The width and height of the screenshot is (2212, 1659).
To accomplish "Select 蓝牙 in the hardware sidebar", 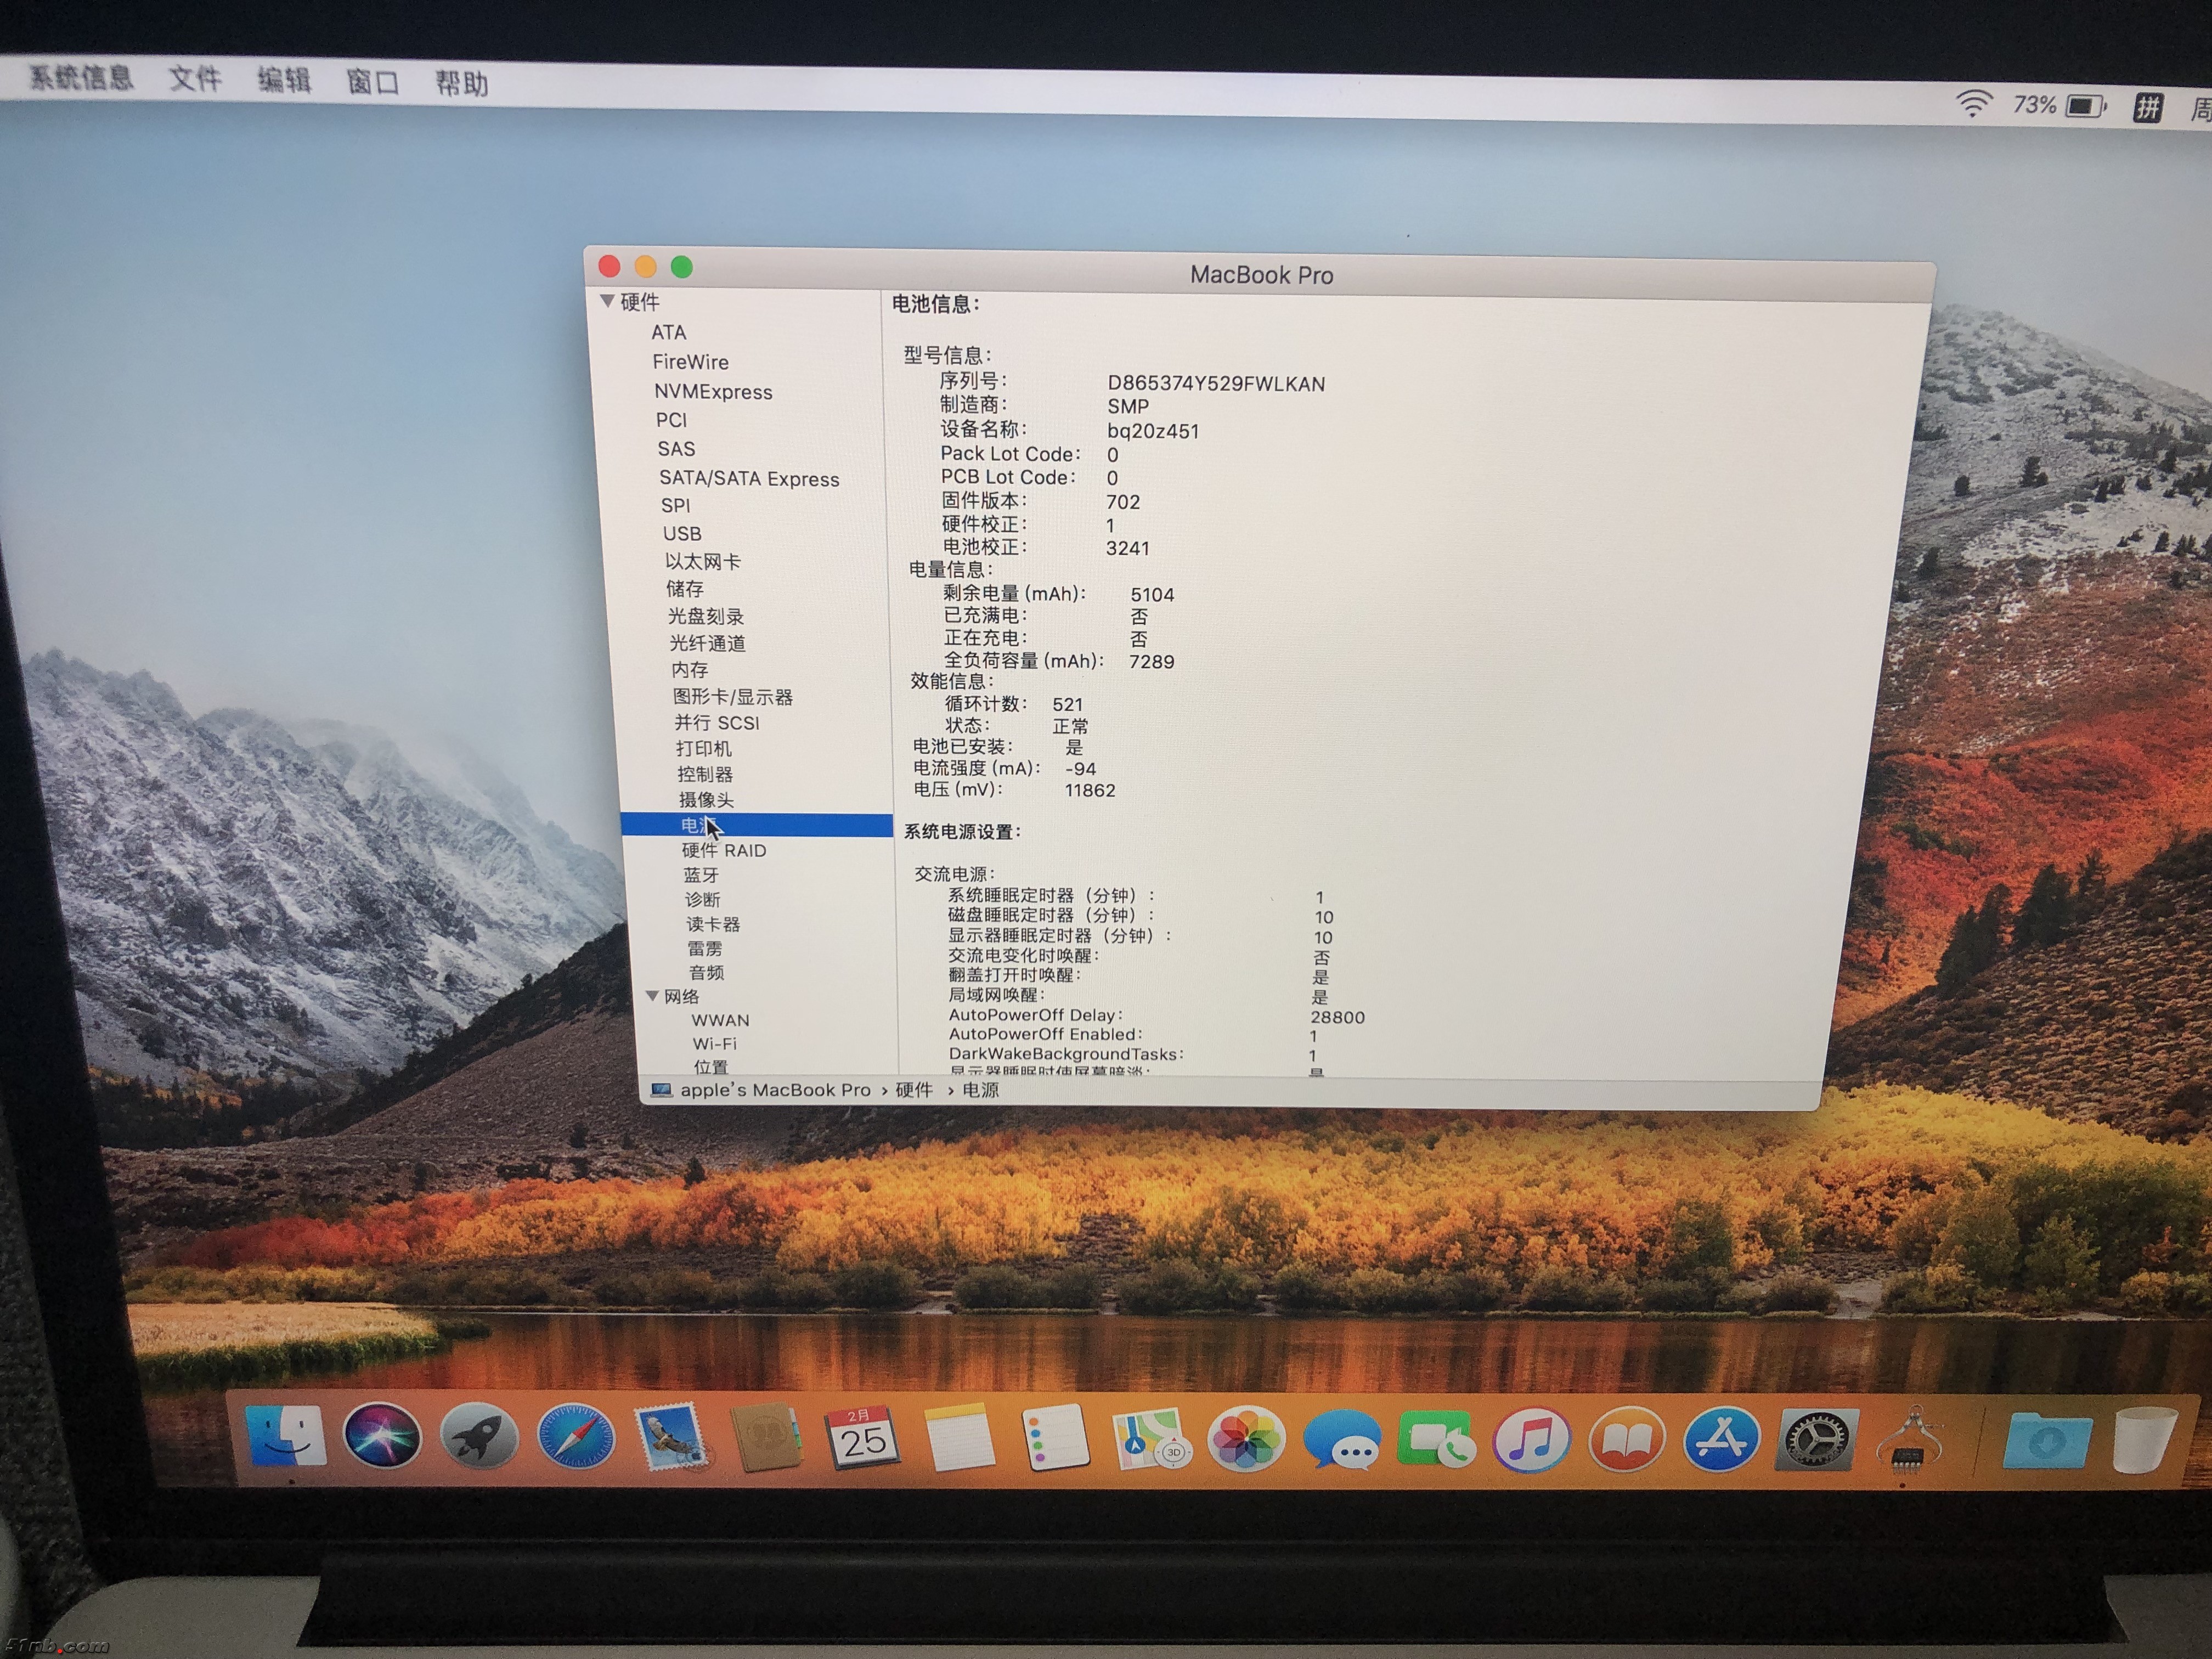I will click(701, 875).
